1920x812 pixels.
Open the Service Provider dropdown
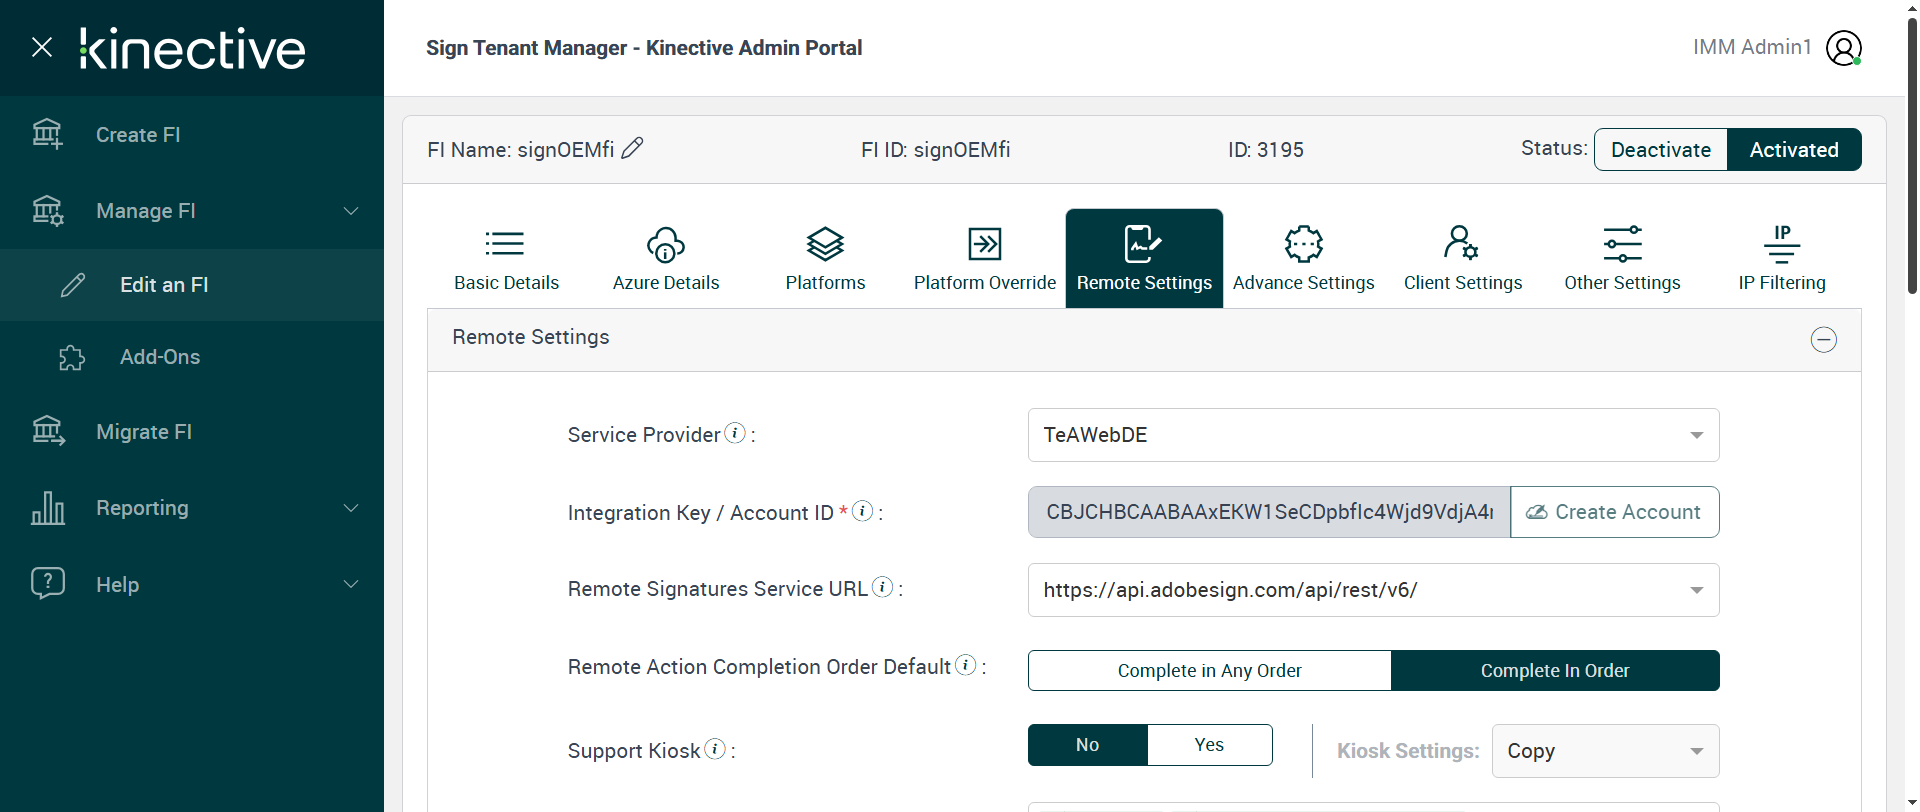point(1373,435)
